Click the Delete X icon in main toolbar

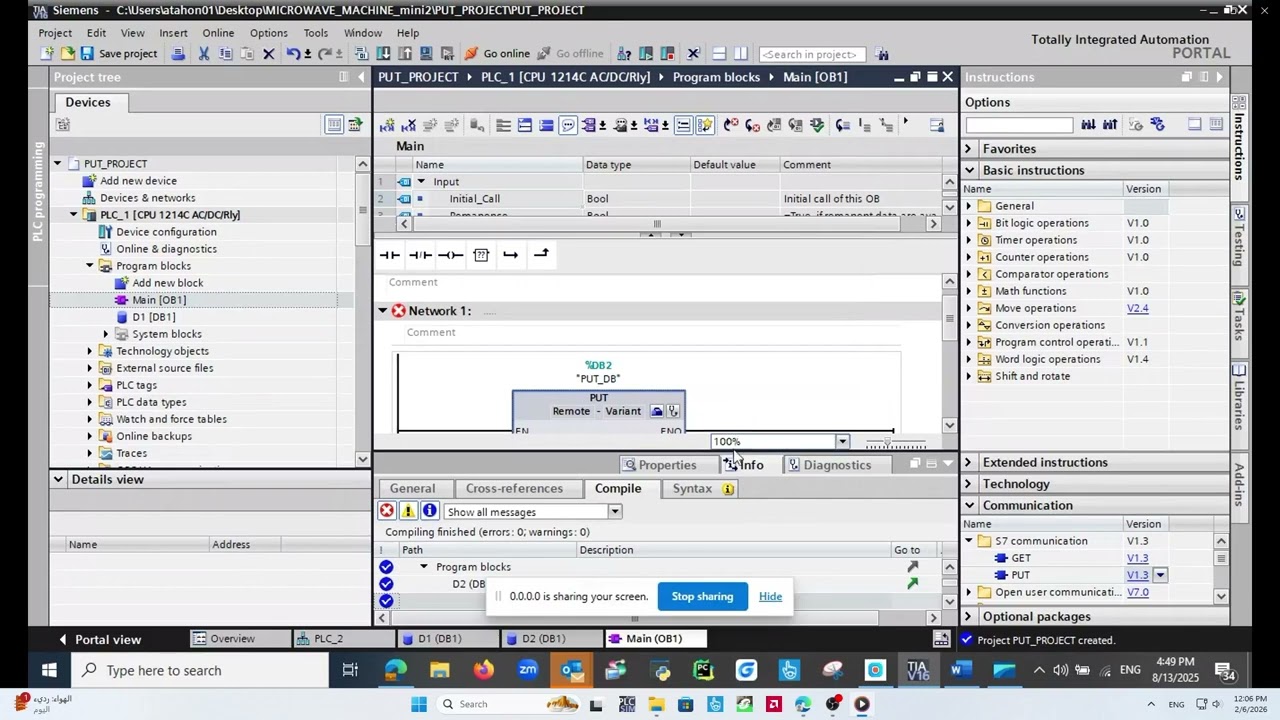(268, 53)
